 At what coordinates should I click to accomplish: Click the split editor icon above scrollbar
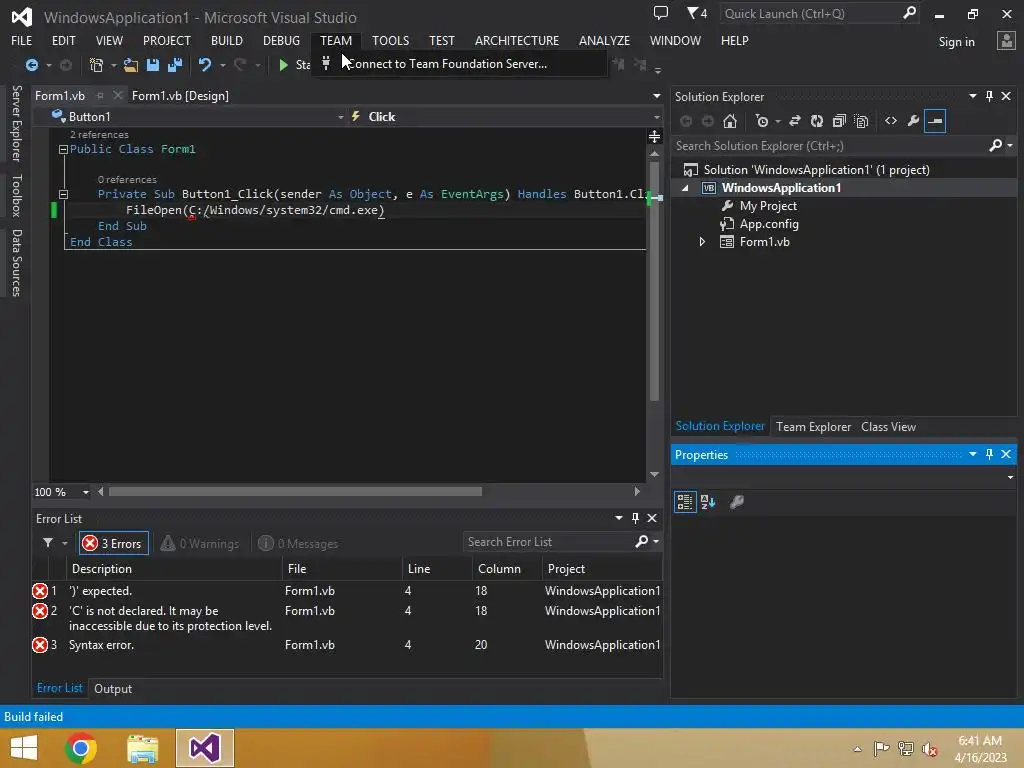pos(654,136)
